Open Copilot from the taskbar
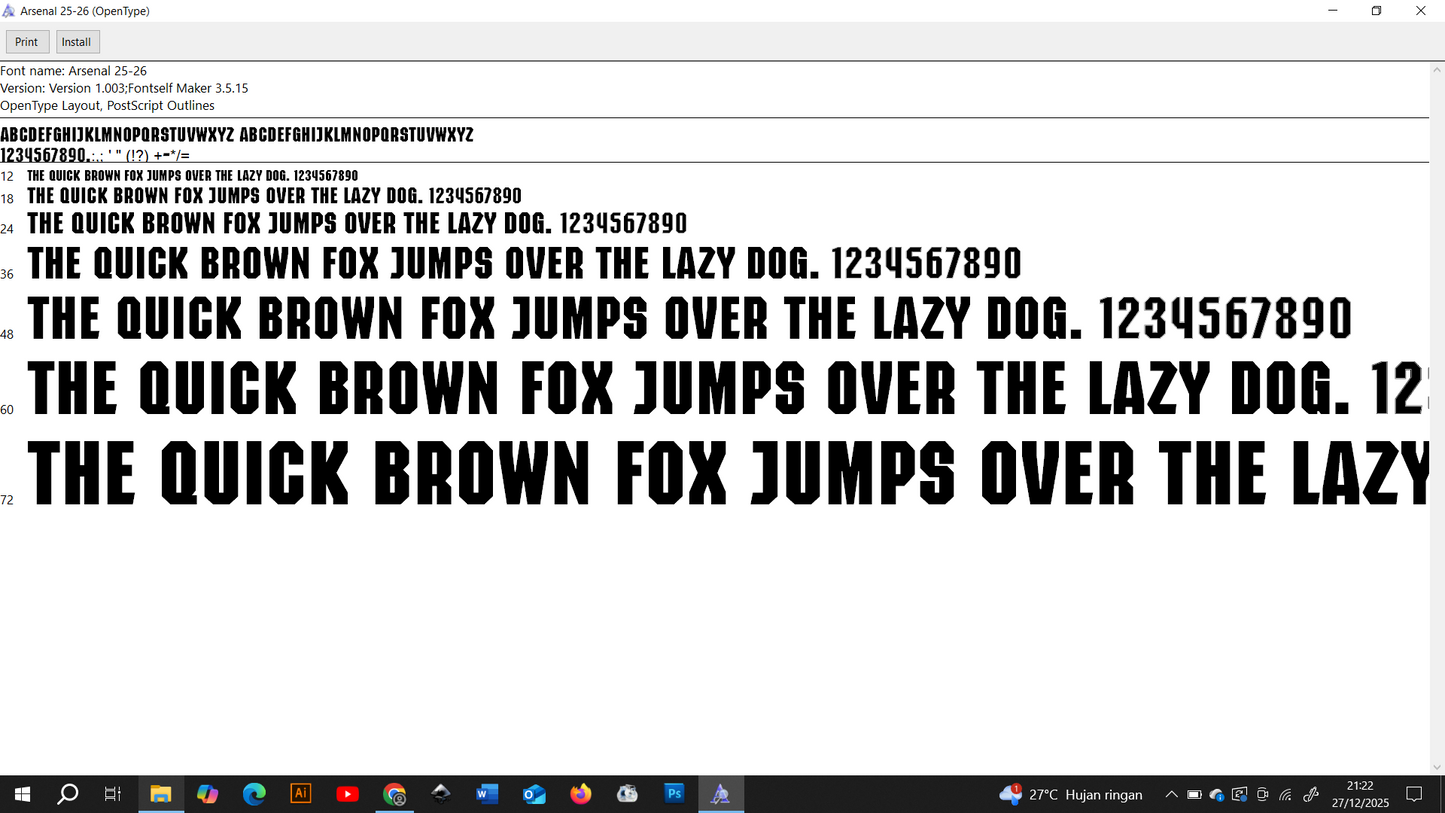 [x=208, y=793]
